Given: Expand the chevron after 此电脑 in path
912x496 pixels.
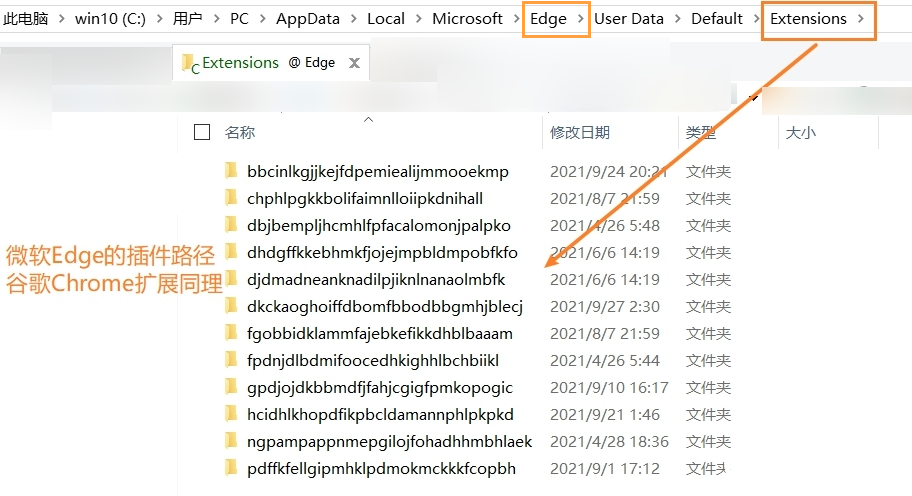Looking at the screenshot, I should point(61,19).
